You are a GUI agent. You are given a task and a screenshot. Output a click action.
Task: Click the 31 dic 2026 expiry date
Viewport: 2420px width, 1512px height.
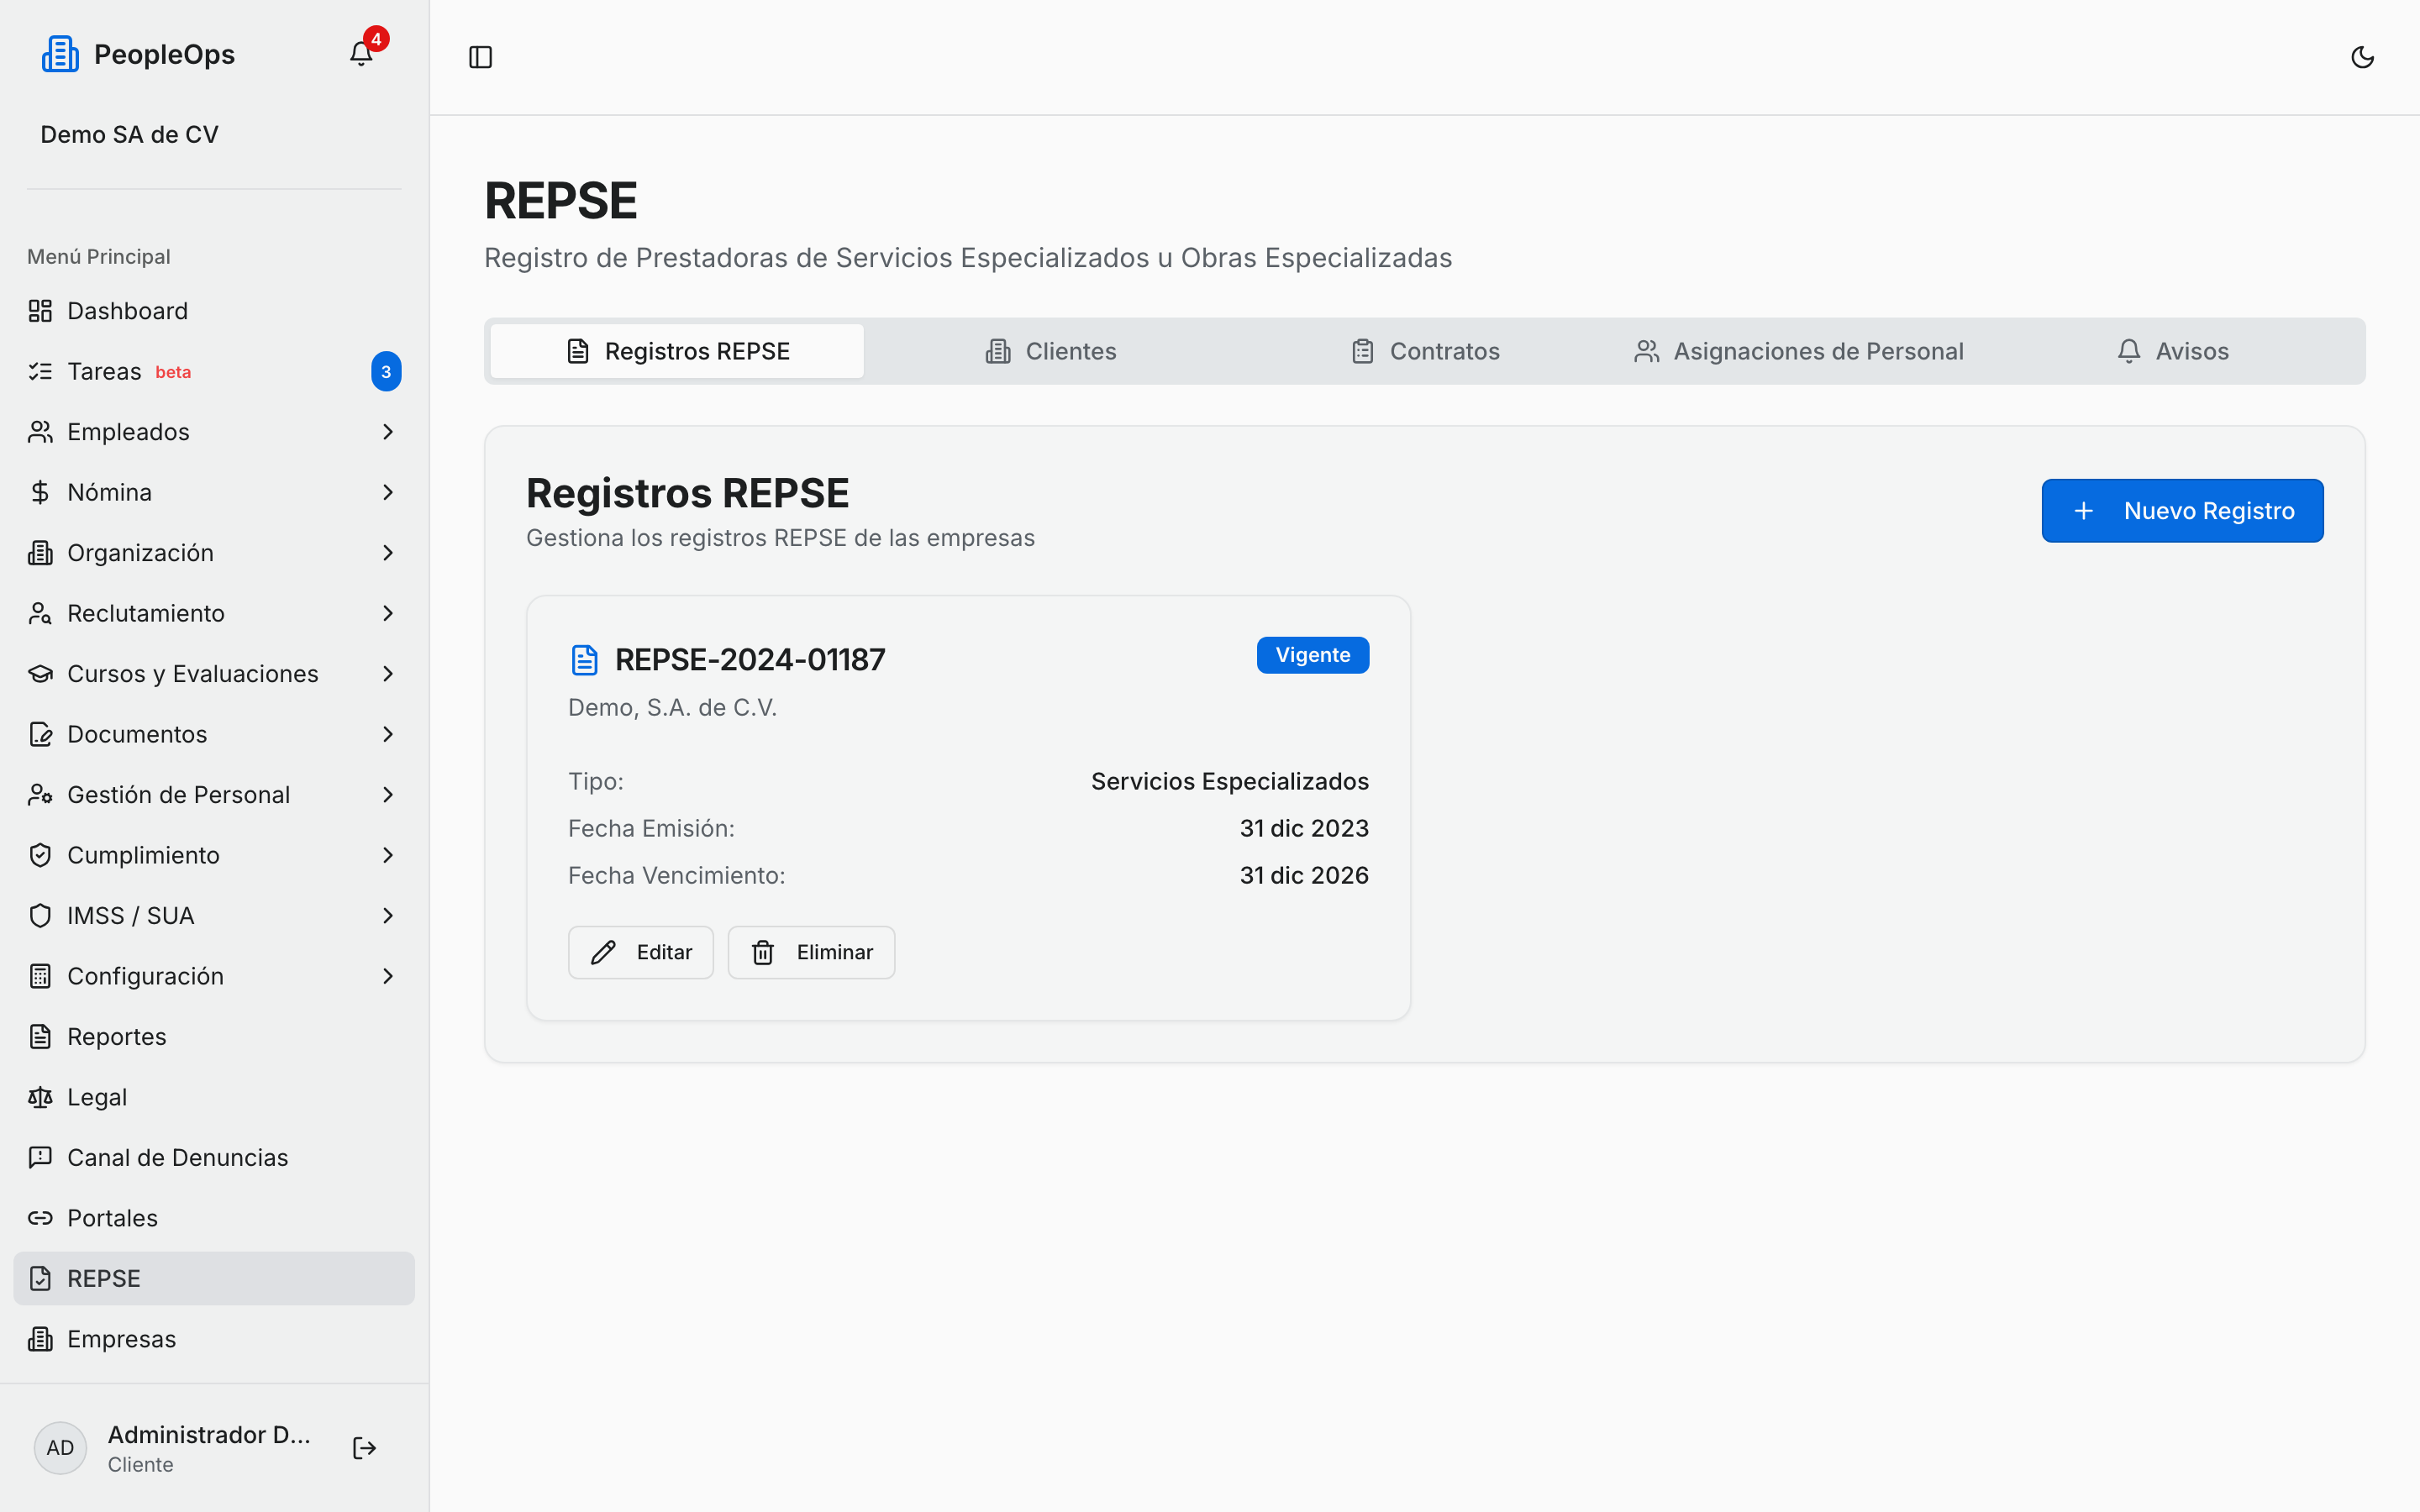[1304, 875]
